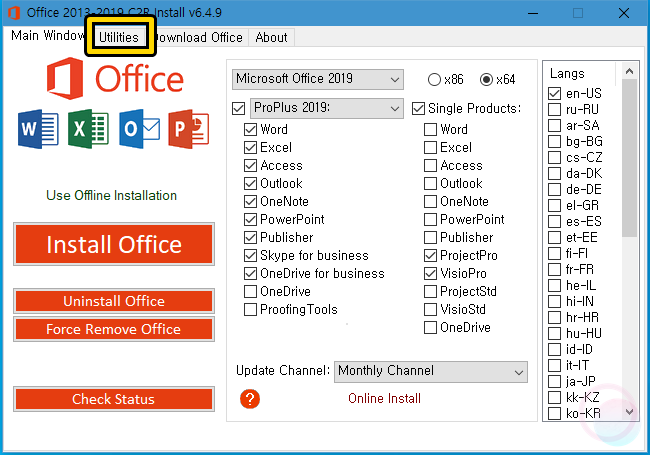
Task: Check the it-IT language
Action: coord(555,365)
